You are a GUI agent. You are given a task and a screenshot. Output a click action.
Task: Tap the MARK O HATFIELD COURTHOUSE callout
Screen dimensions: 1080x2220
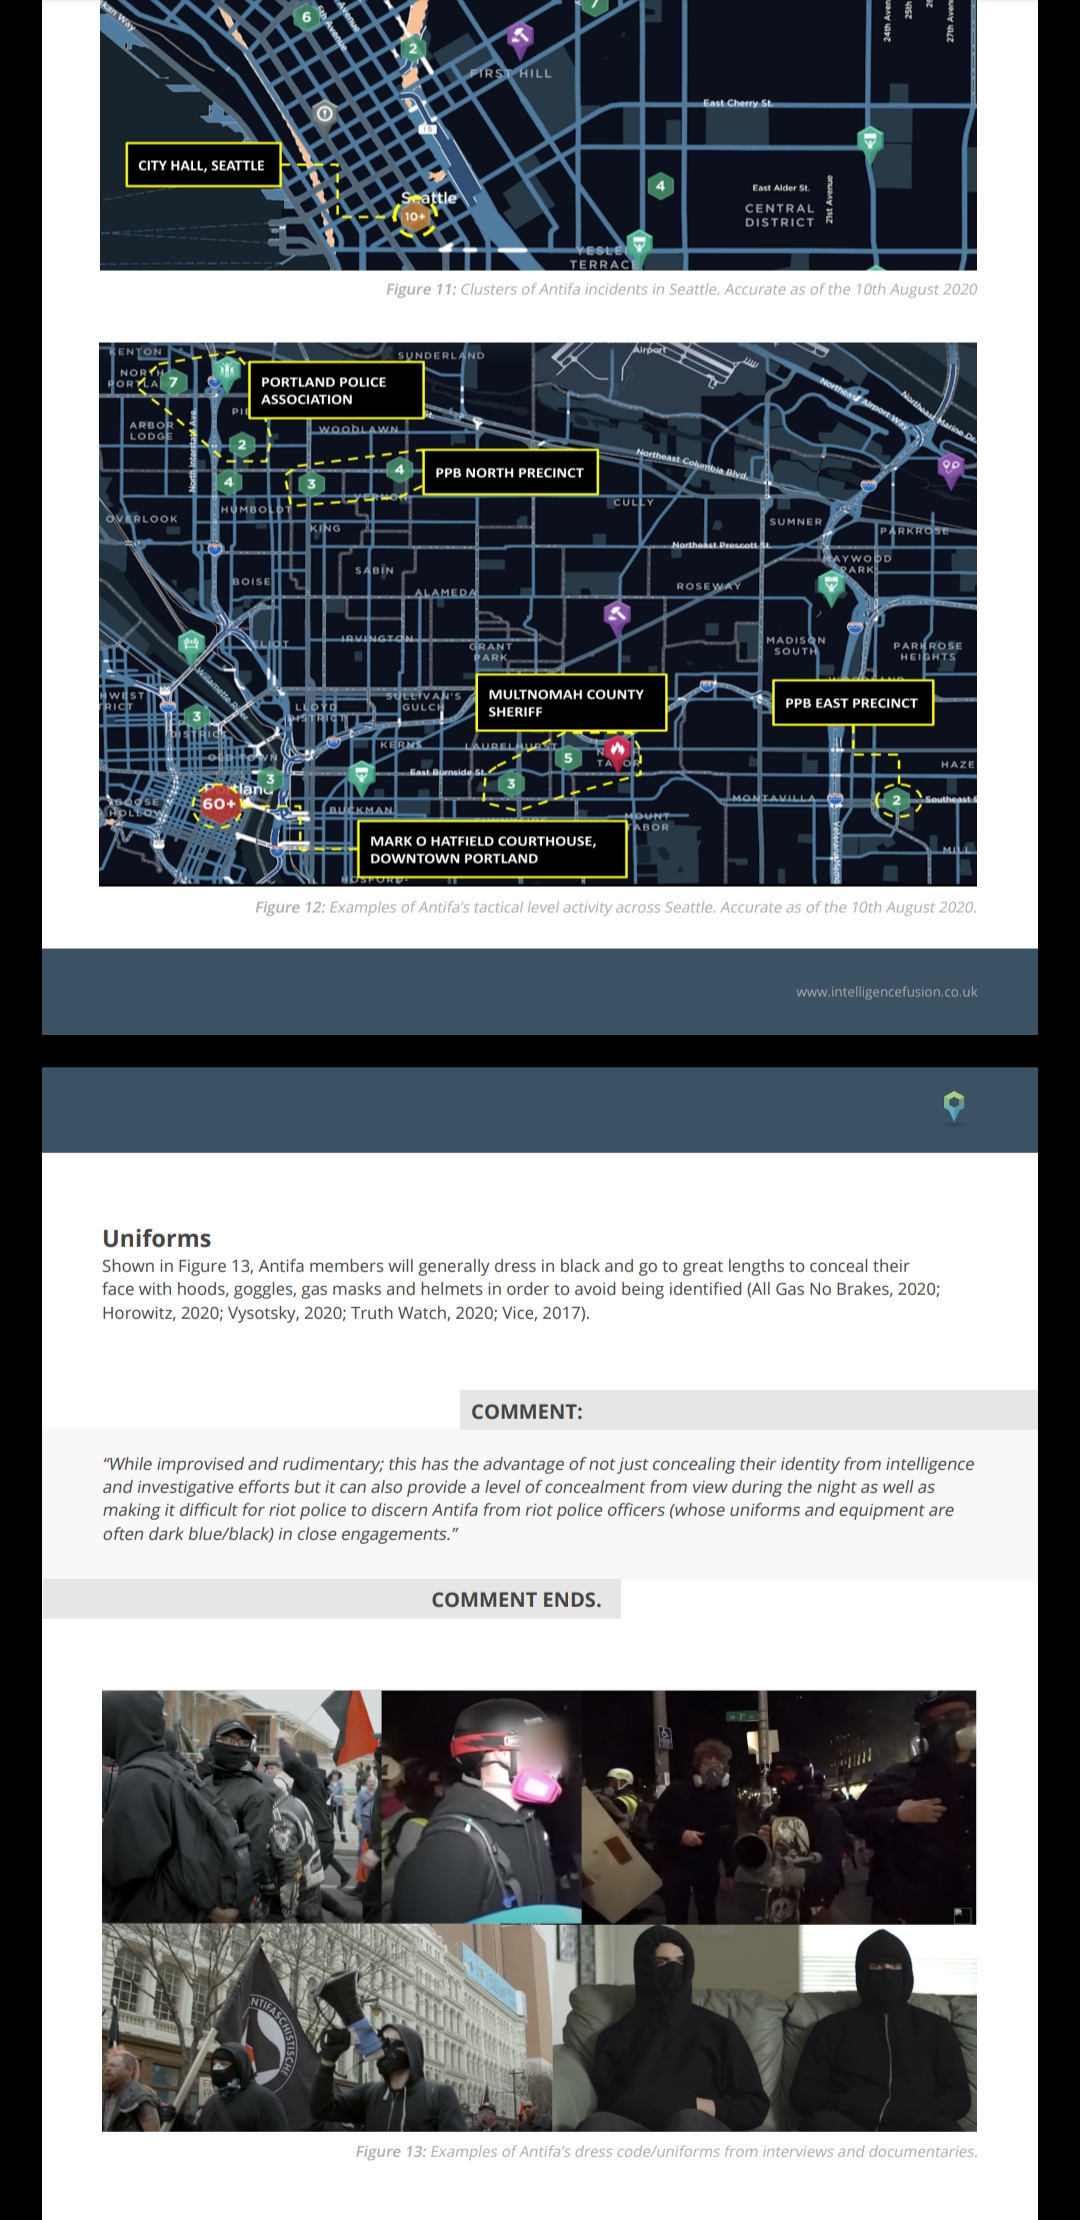click(x=492, y=849)
